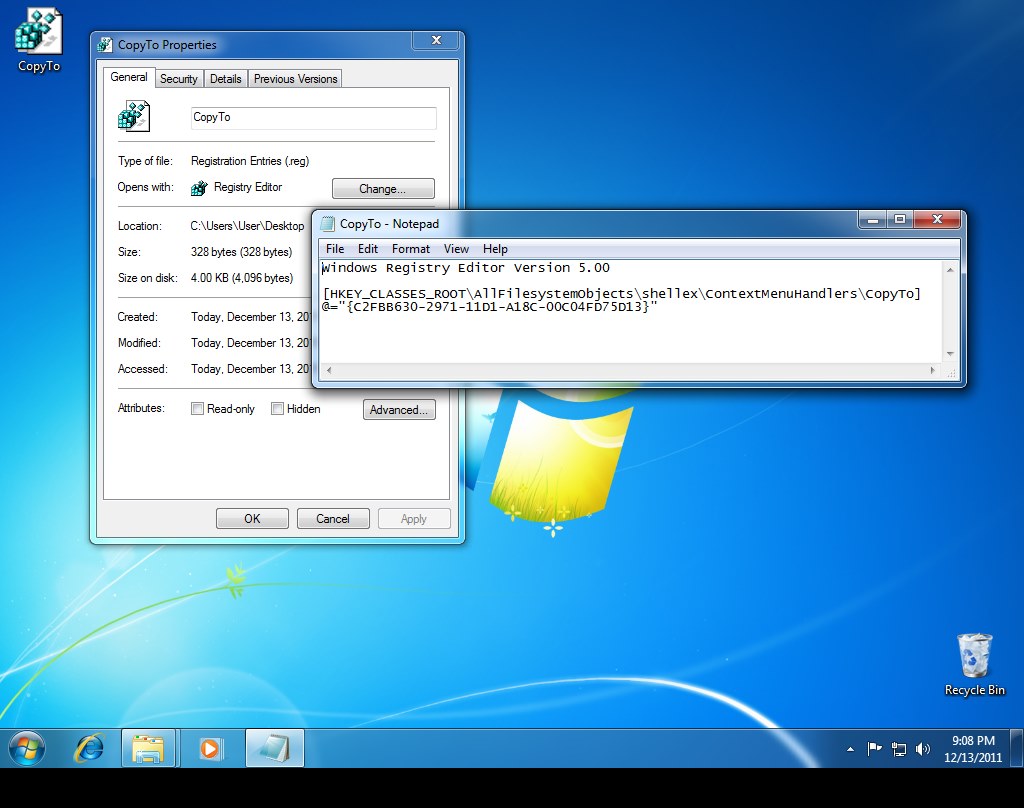Switch to the Notepad taskbar button

point(275,748)
